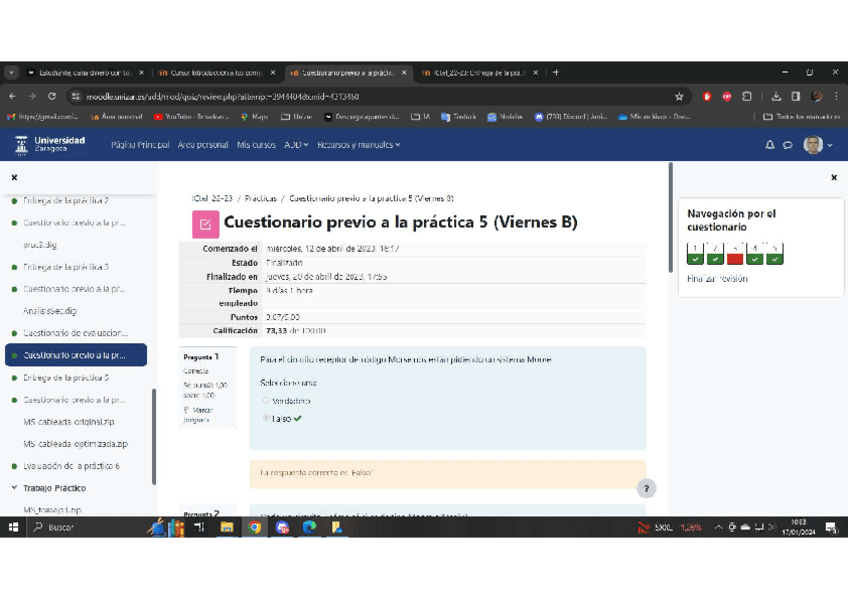Open the Chrome downloads icon
Screen dimensions: 848x599
776,96
